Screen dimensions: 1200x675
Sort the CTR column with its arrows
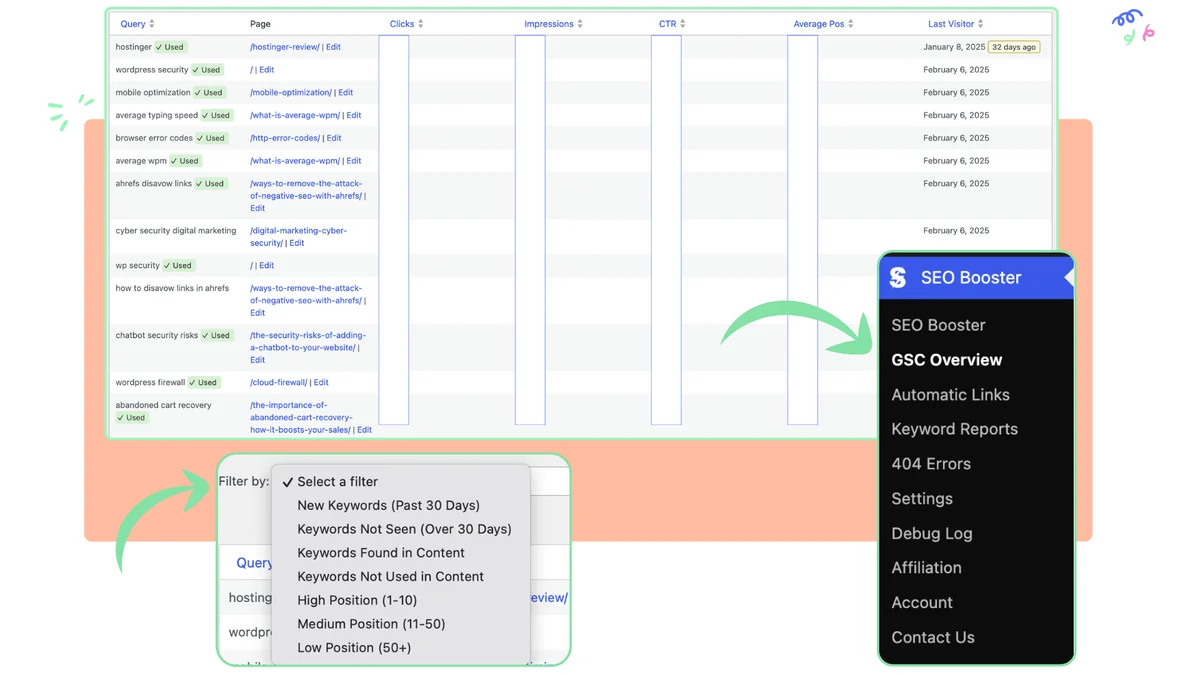click(x=683, y=23)
